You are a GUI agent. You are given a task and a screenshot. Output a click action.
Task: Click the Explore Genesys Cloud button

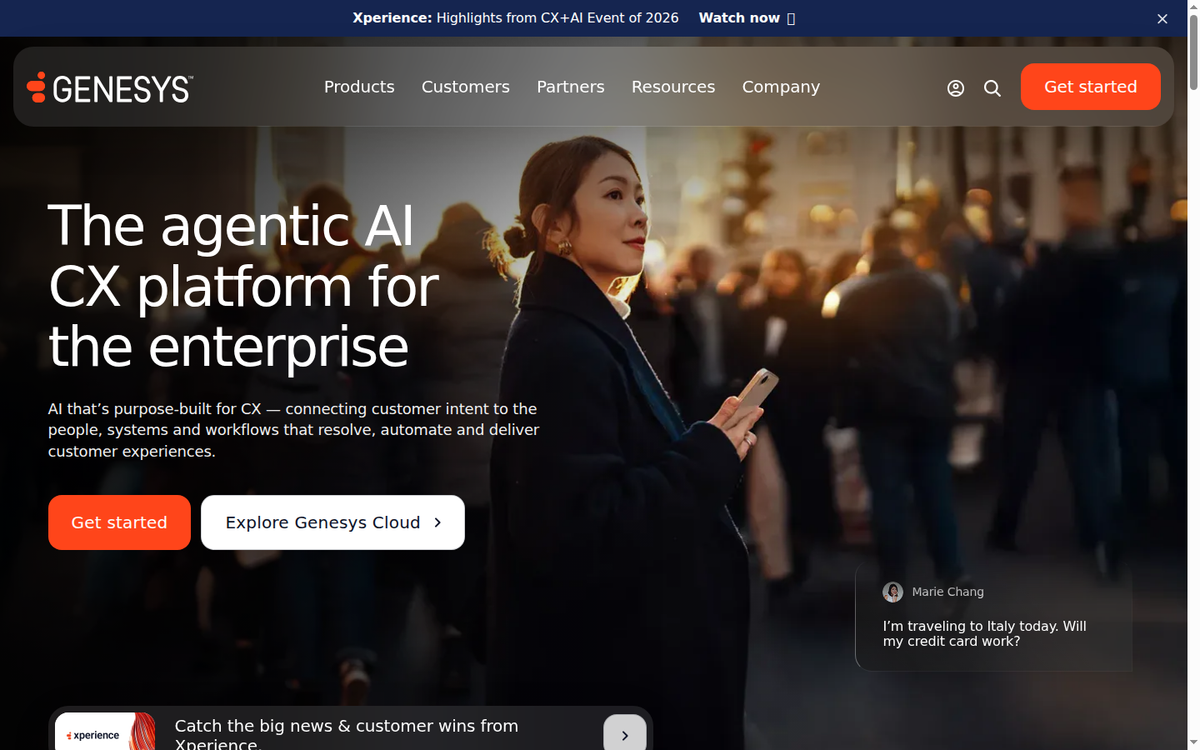pos(333,522)
